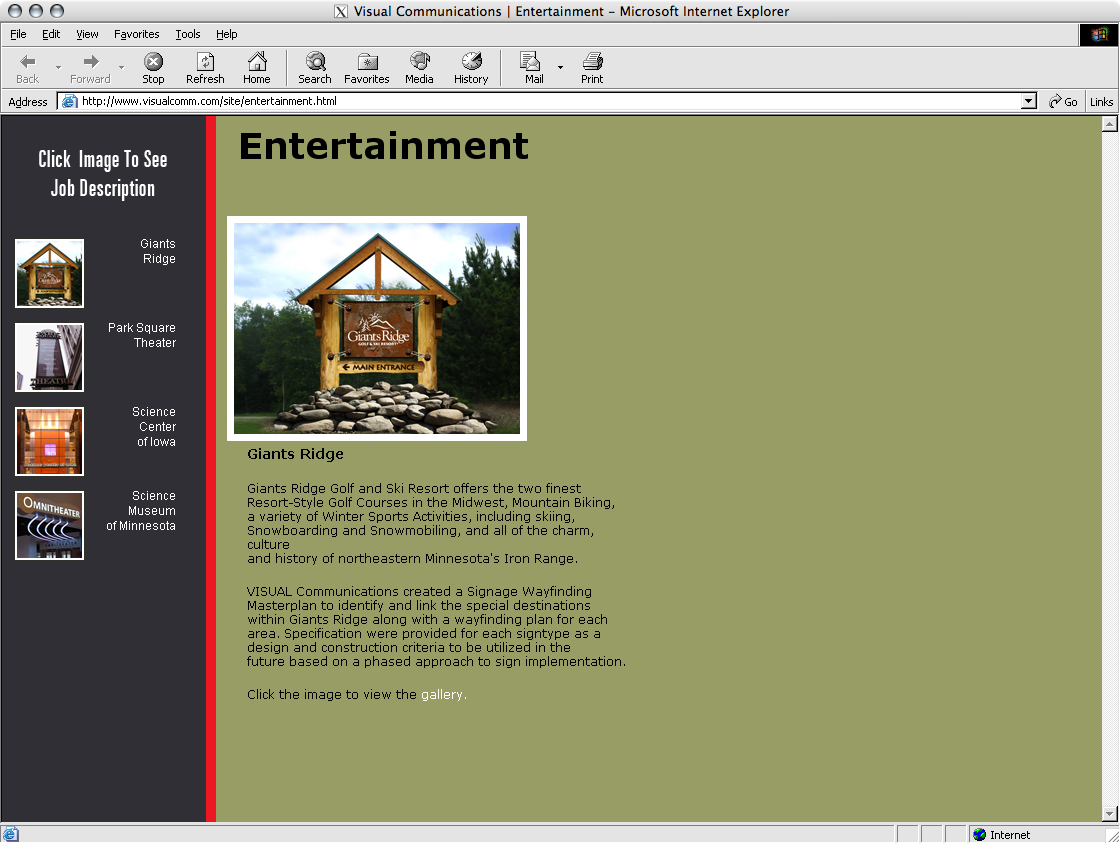Click the Internet zone status text
Image resolution: width=1120 pixels, height=843 pixels.
1009,834
